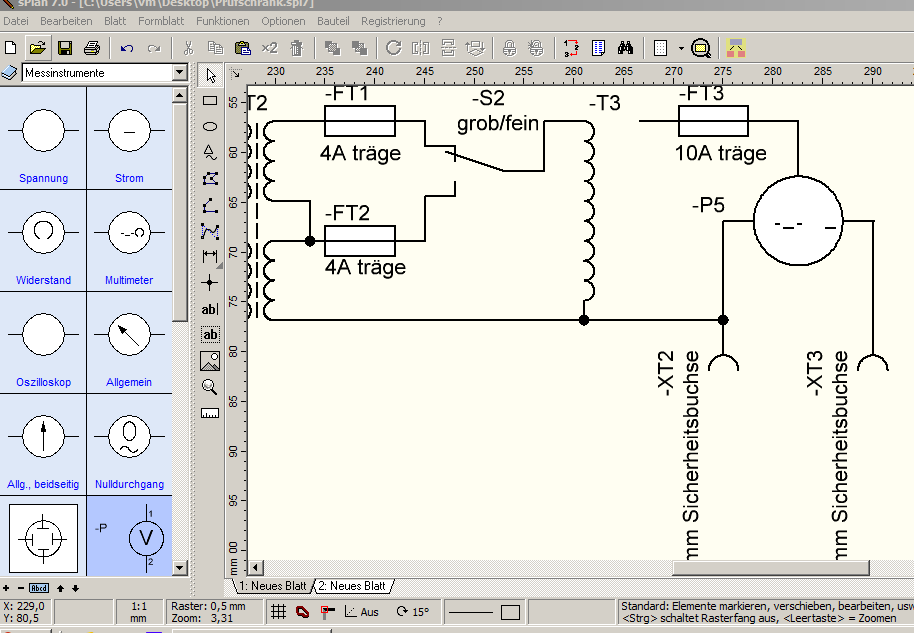
Task: Open the line style selector in status bar
Action: coord(471,613)
